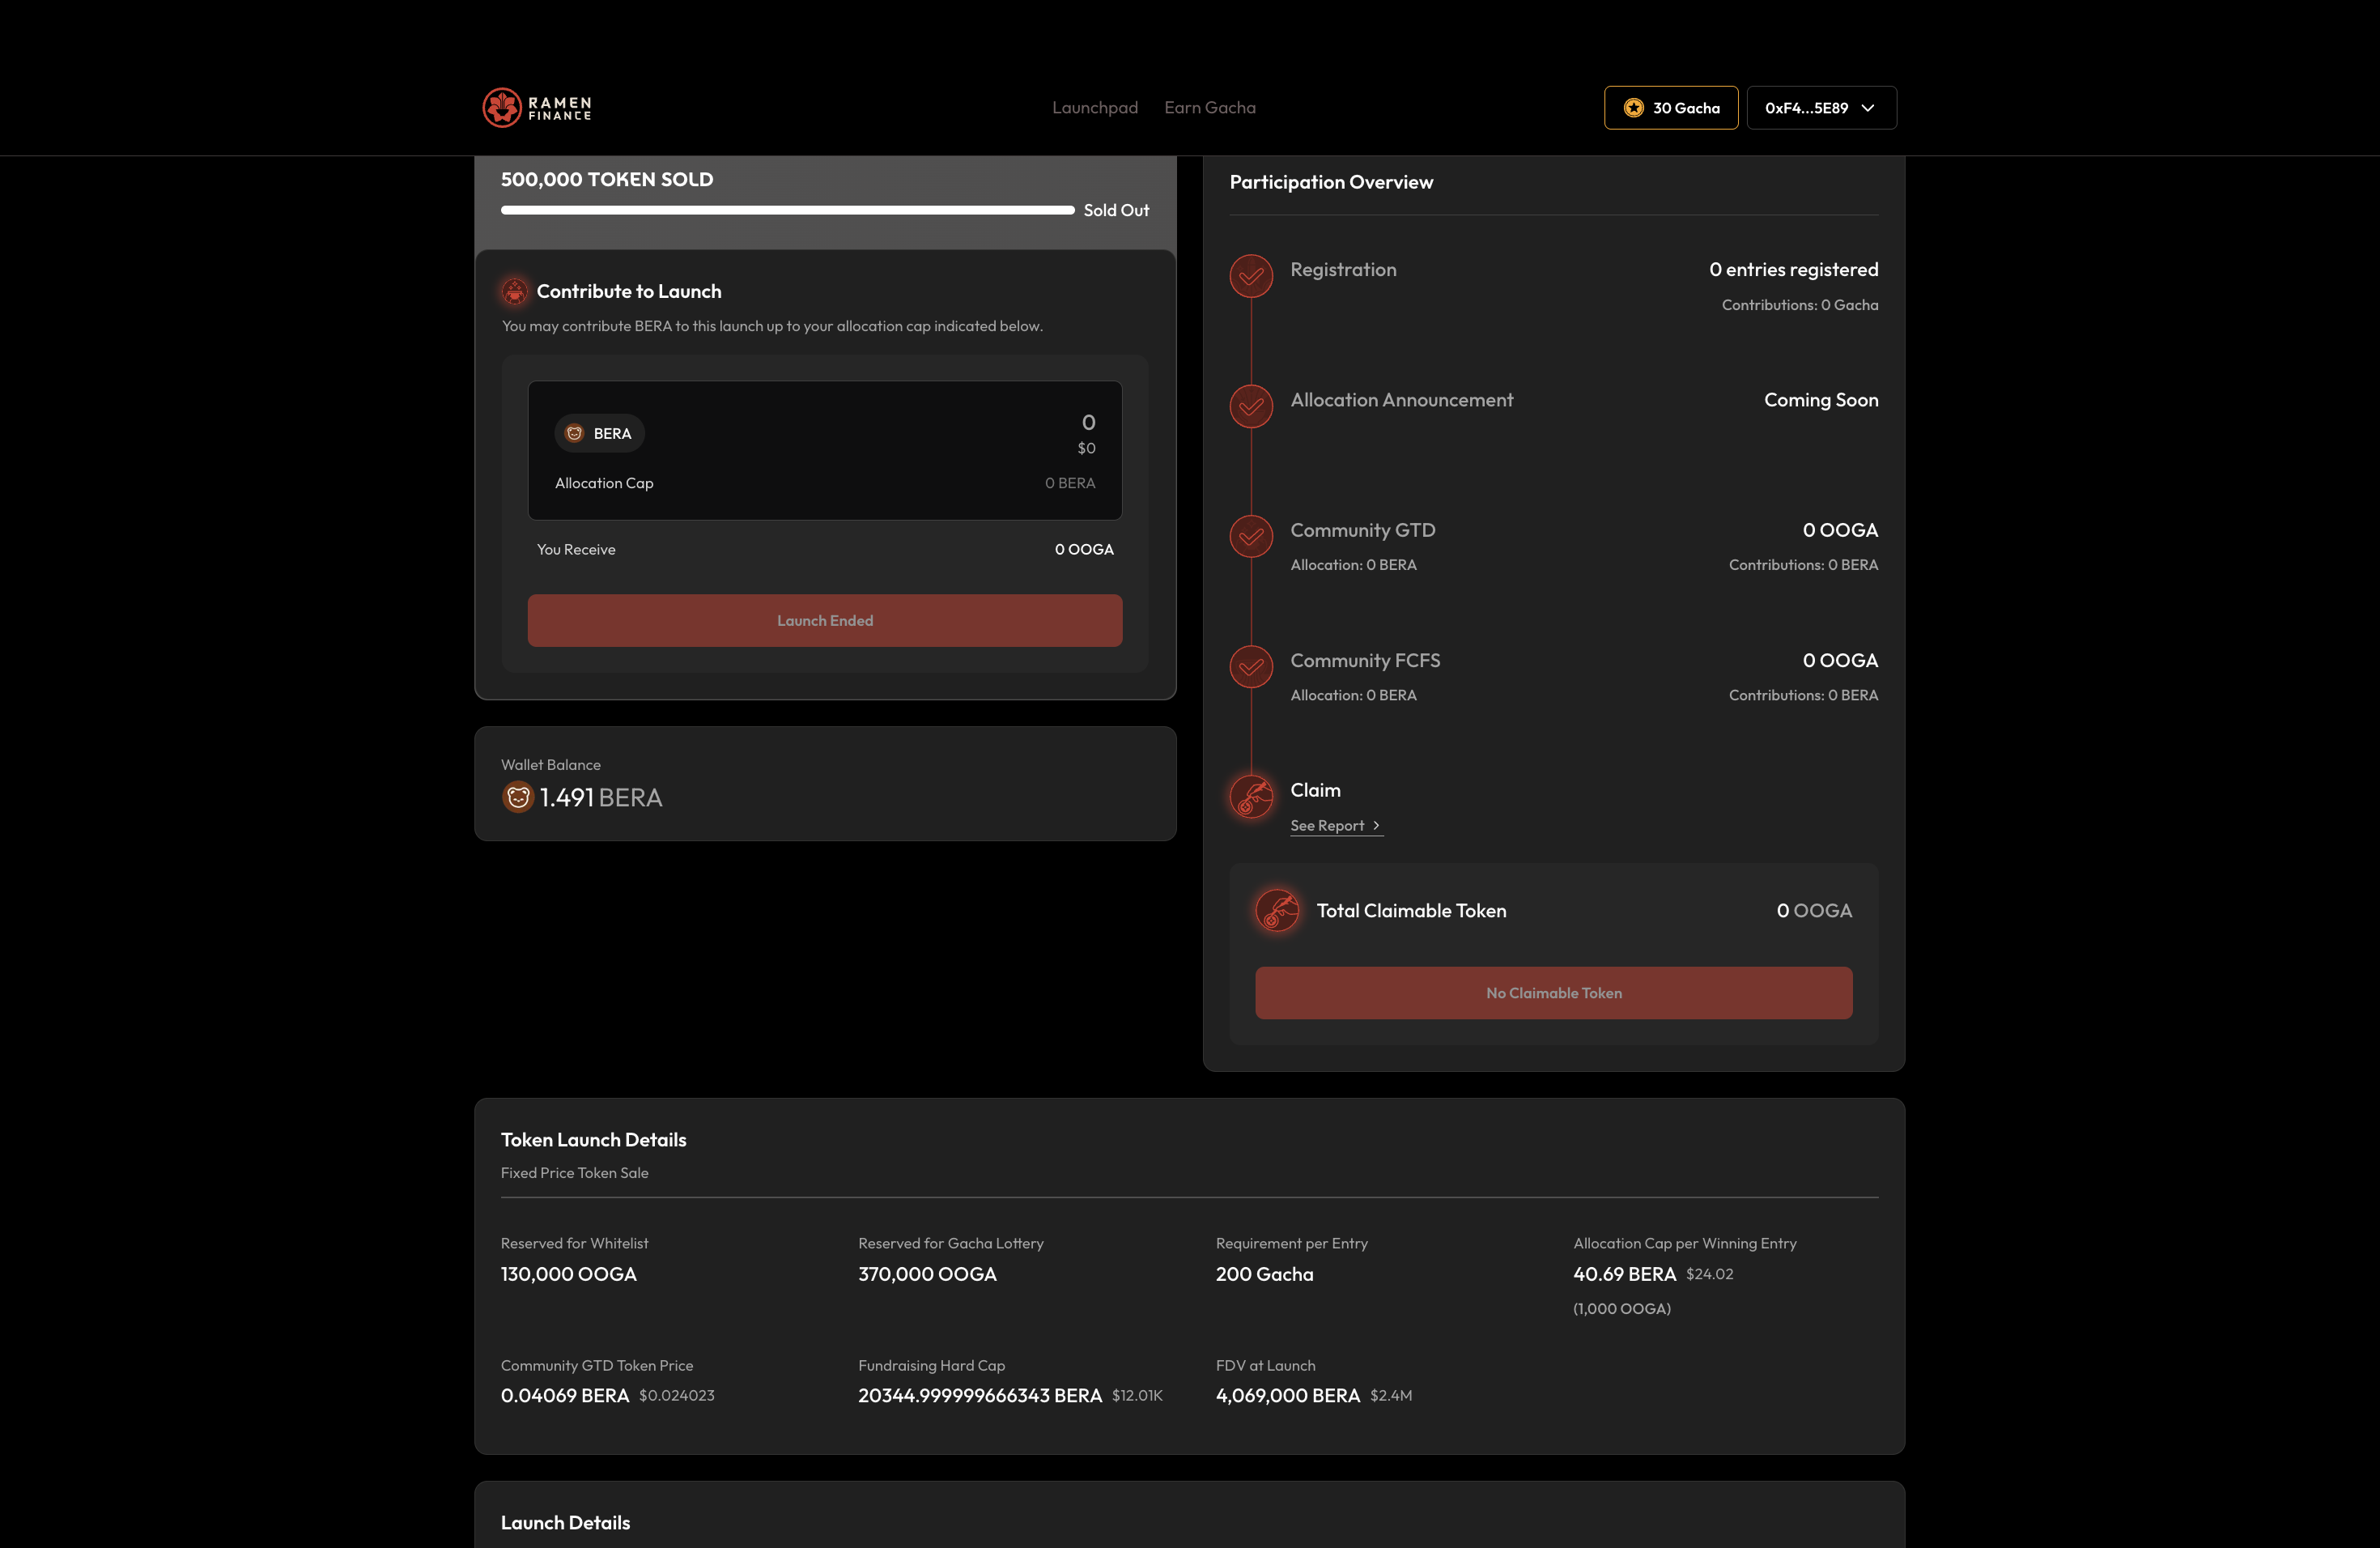Open the Earn Gacha nav item
This screenshot has width=2380, height=1548.
pyautogui.click(x=1209, y=108)
